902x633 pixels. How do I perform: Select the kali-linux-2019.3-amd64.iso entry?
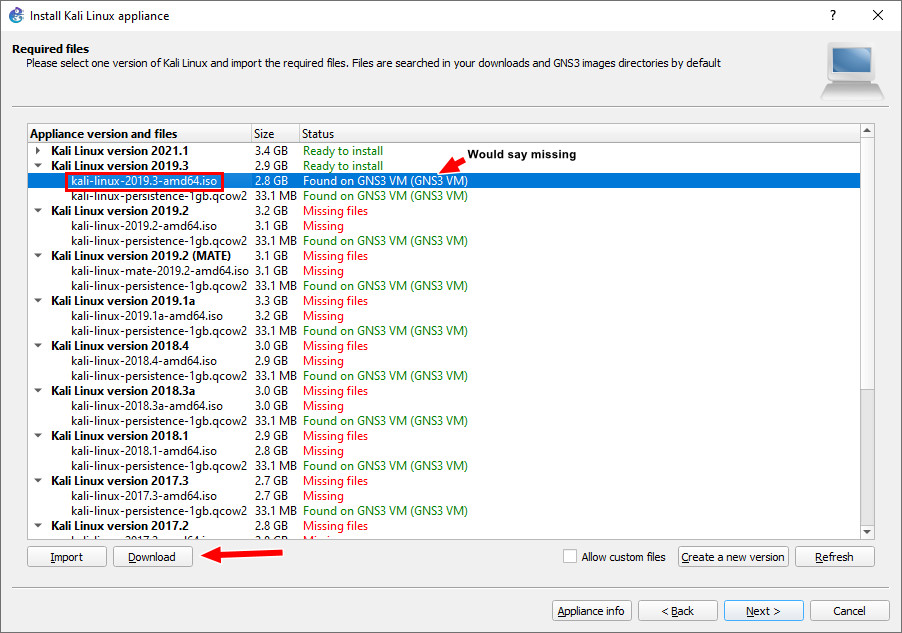pos(143,180)
